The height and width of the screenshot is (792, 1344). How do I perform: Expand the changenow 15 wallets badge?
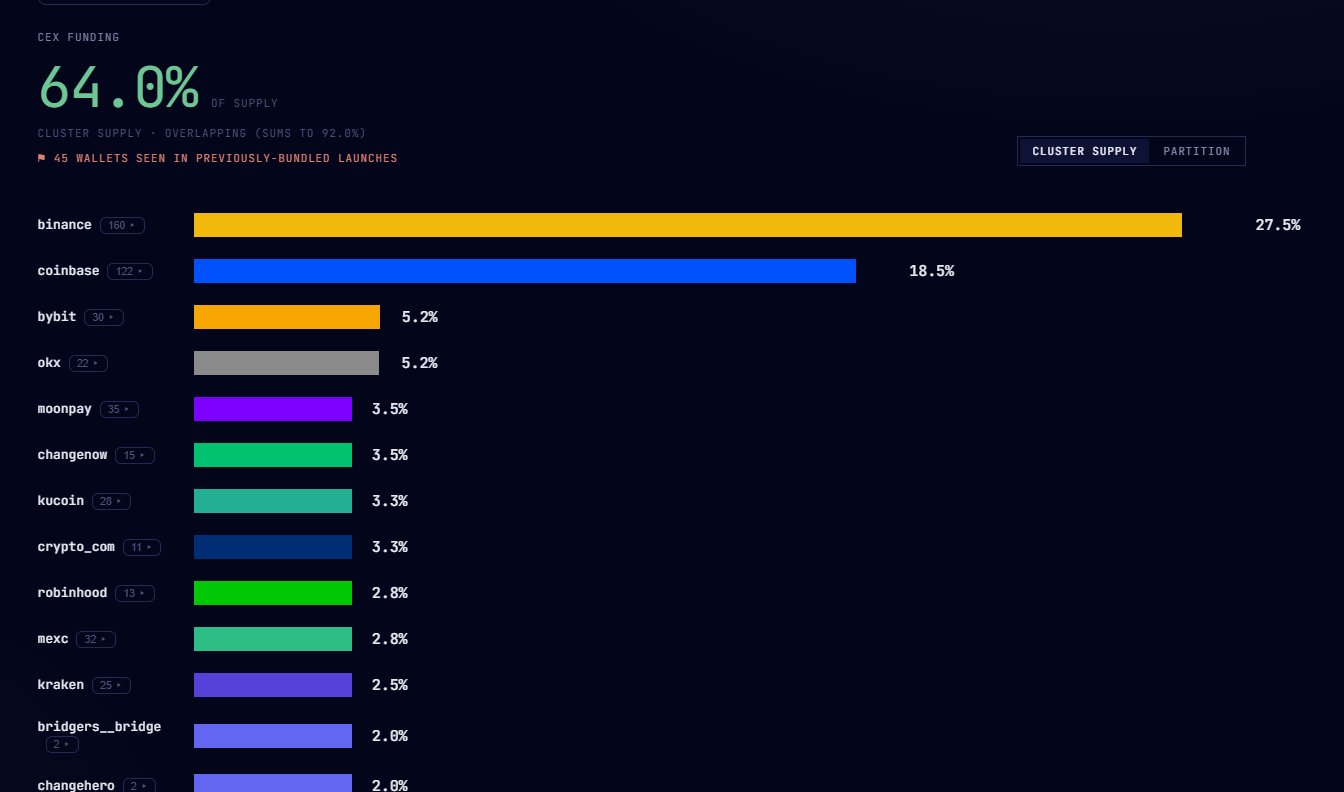135,455
